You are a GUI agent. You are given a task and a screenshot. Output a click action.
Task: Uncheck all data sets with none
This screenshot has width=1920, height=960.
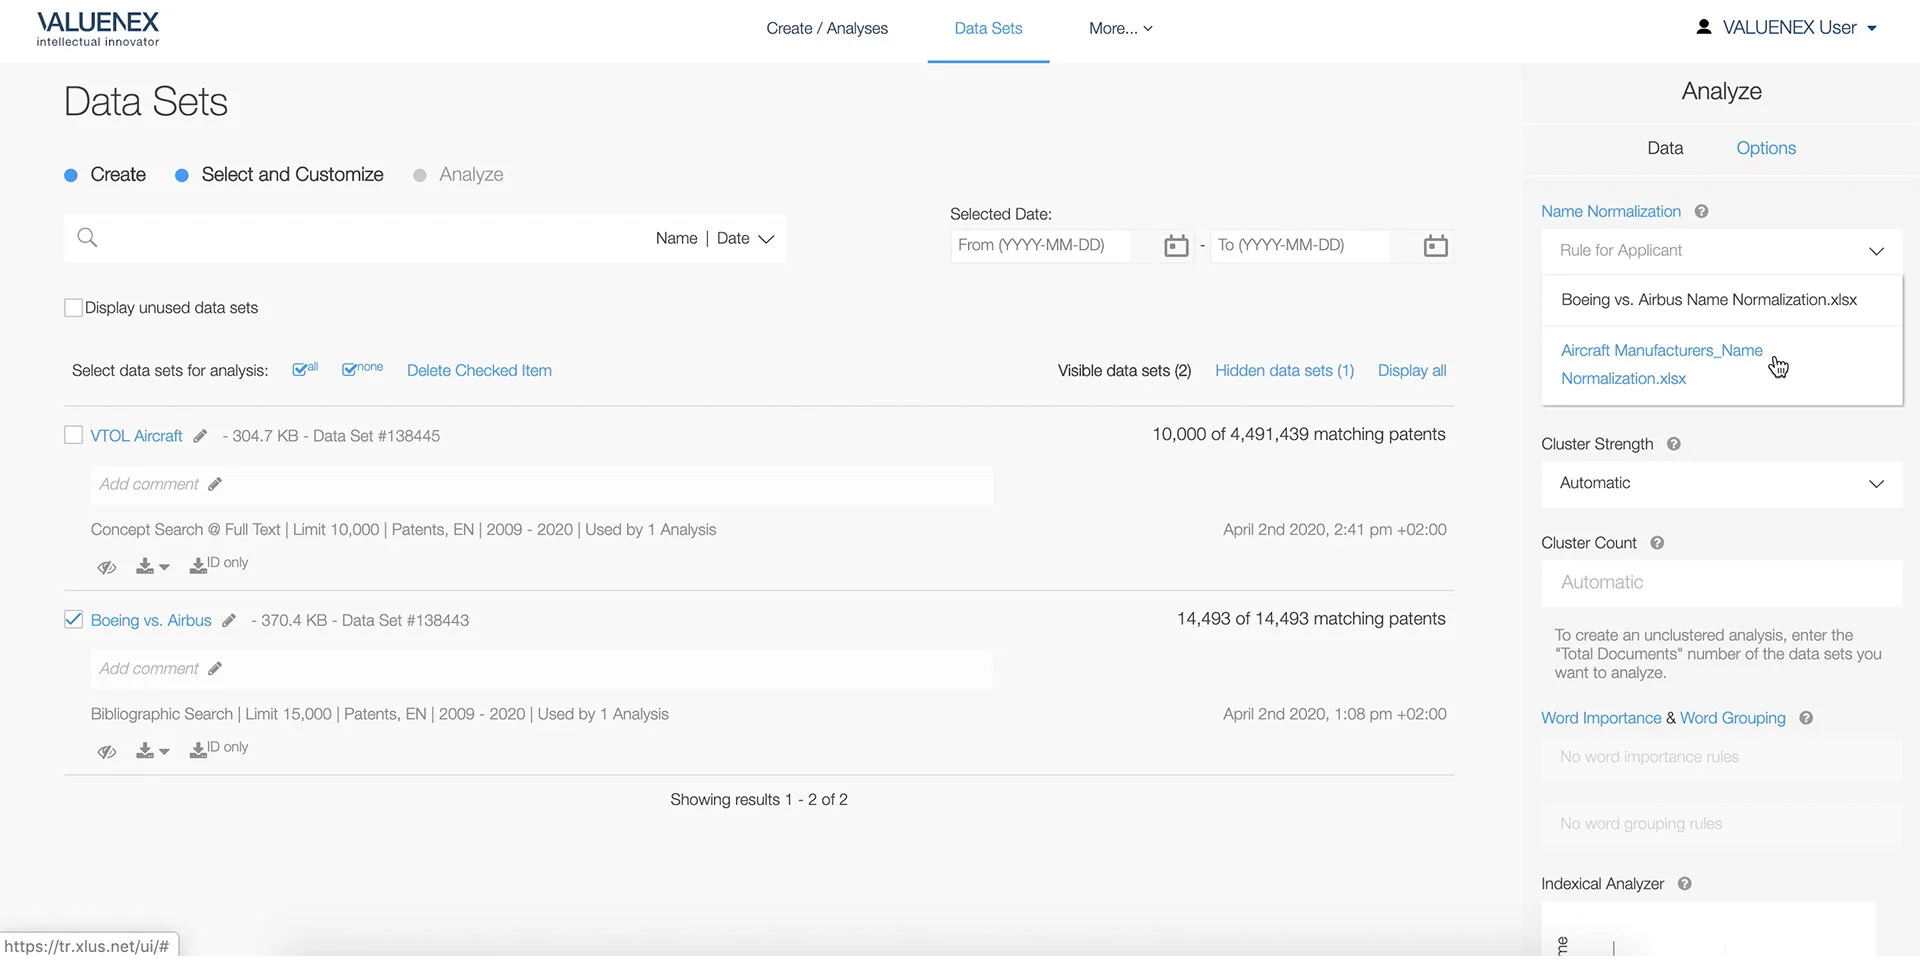point(362,369)
